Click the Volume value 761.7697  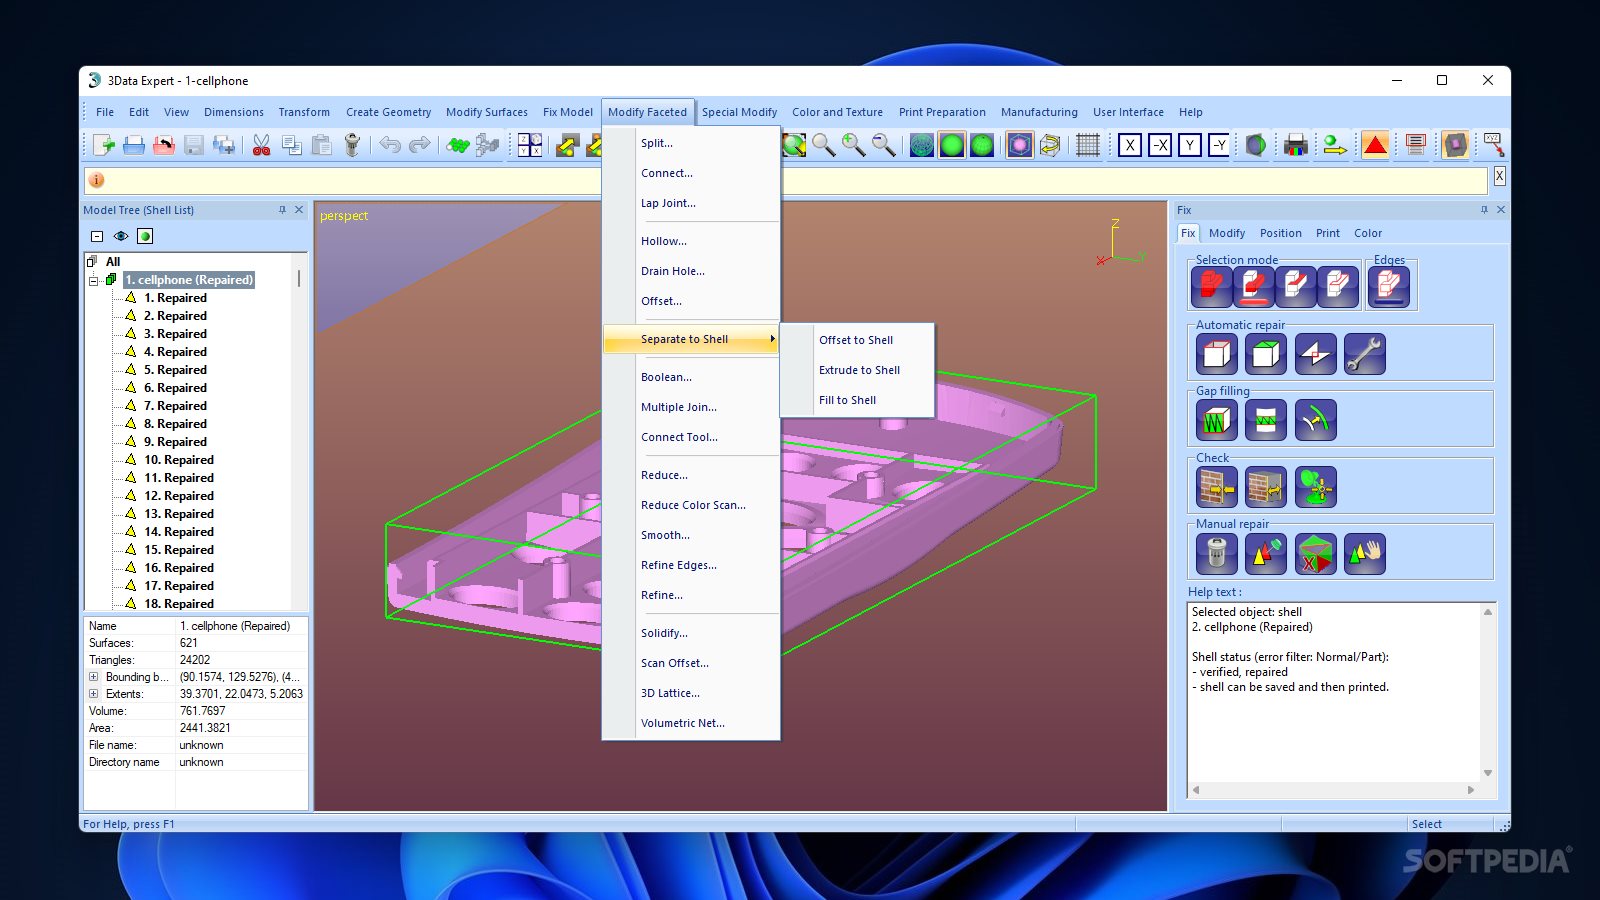202,711
